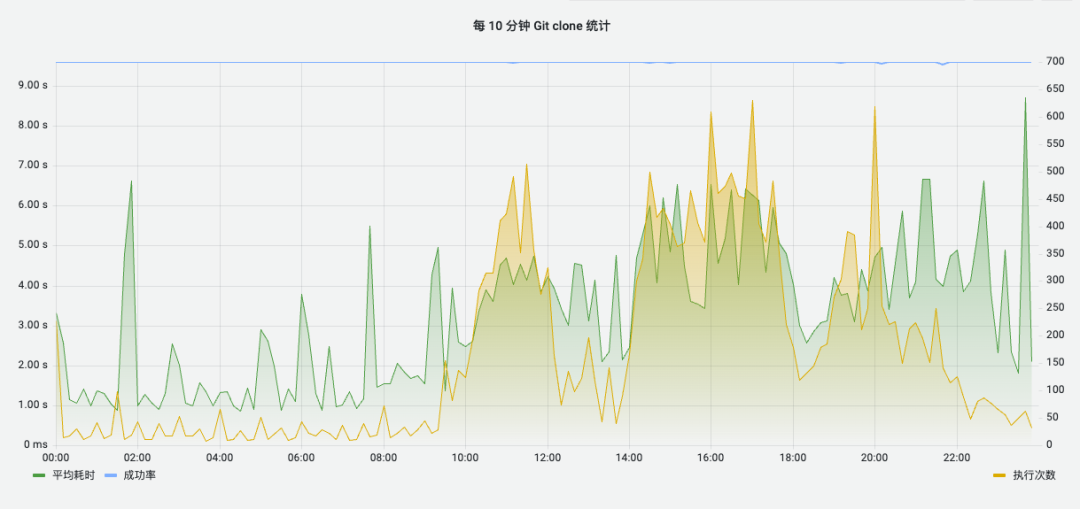Image resolution: width=1080 pixels, height=509 pixels.
Task: Click the 14:00 x-axis label
Action: (x=629, y=457)
